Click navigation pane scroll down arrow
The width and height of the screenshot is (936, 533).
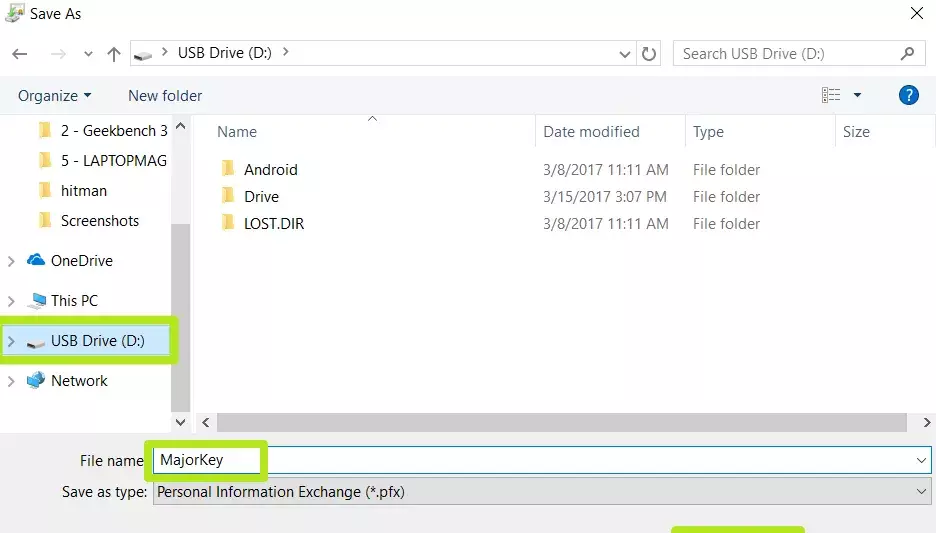[x=180, y=422]
